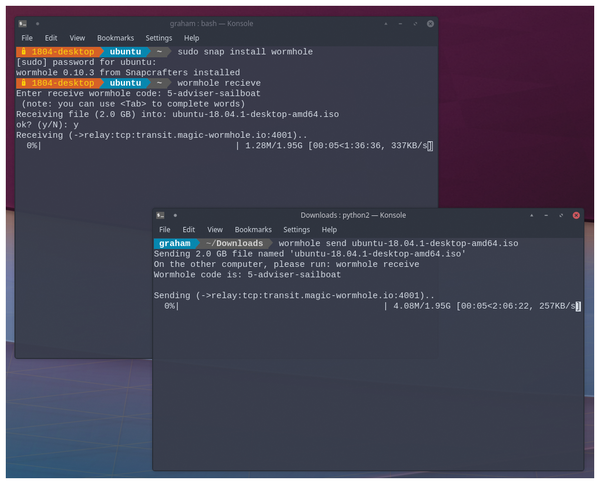Click receive progress '1.28M/1.95G' status text
600x484 pixels.
click(x=274, y=145)
